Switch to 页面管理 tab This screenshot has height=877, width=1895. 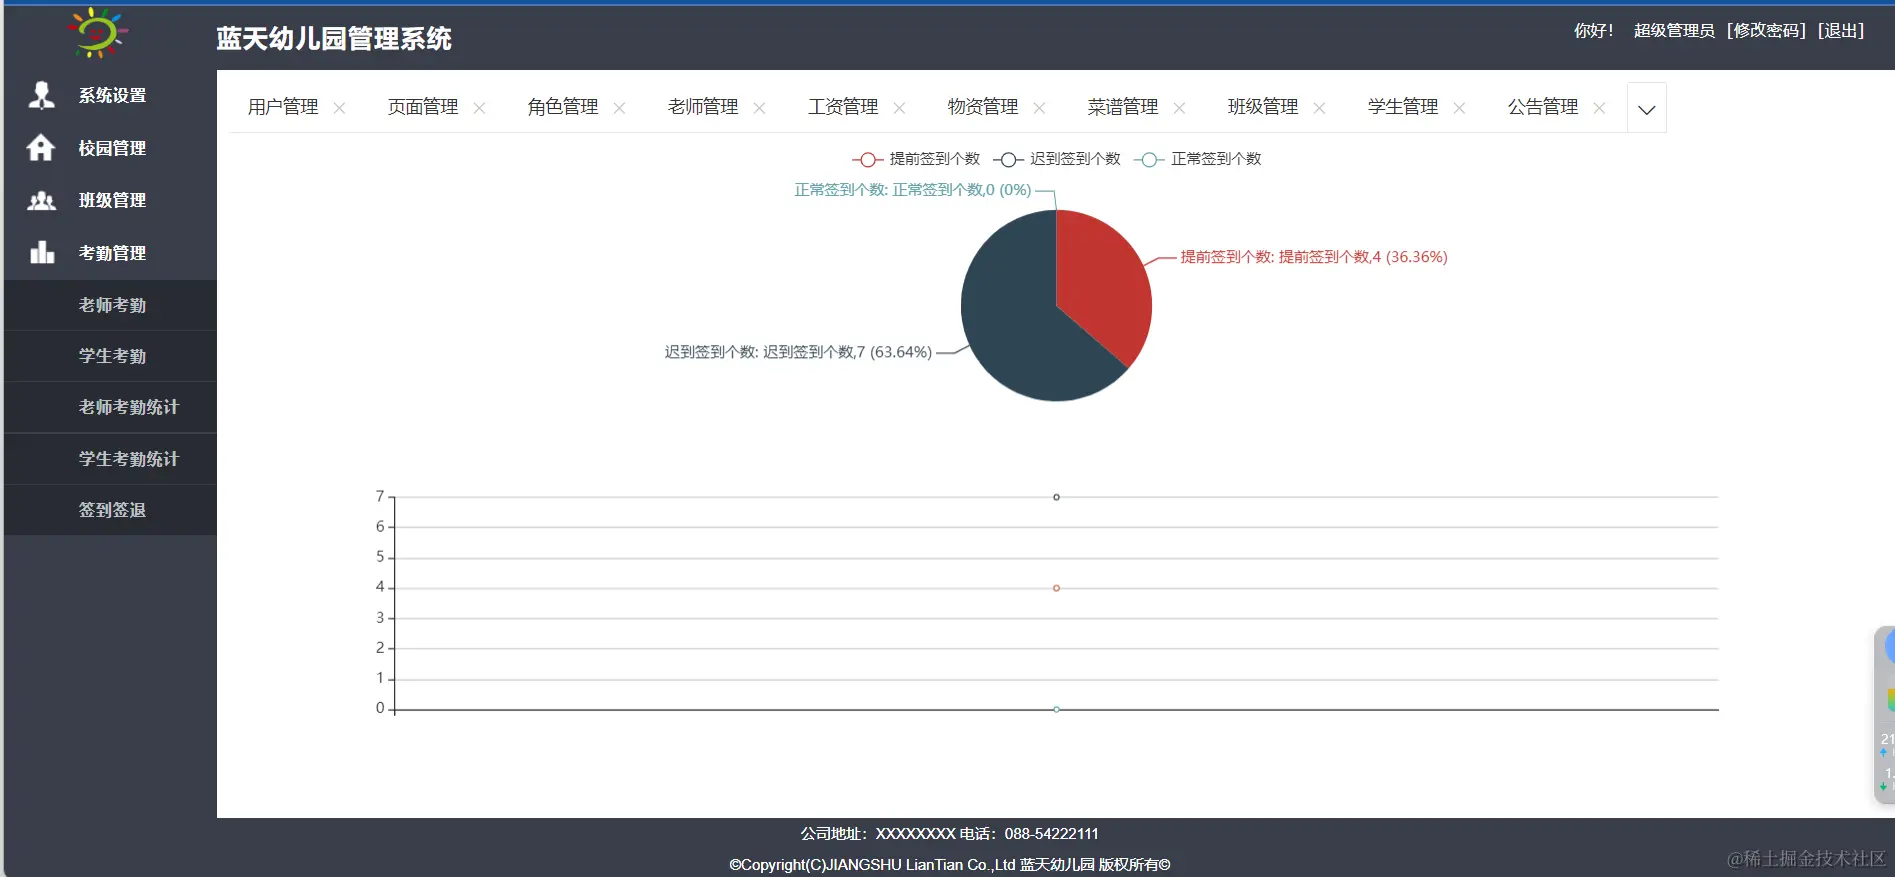(x=423, y=107)
